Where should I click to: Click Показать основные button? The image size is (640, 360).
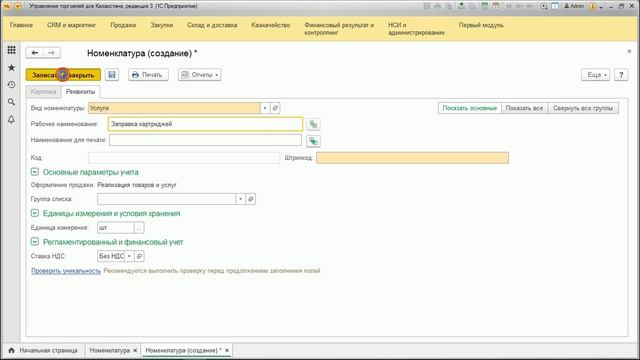(x=470, y=108)
